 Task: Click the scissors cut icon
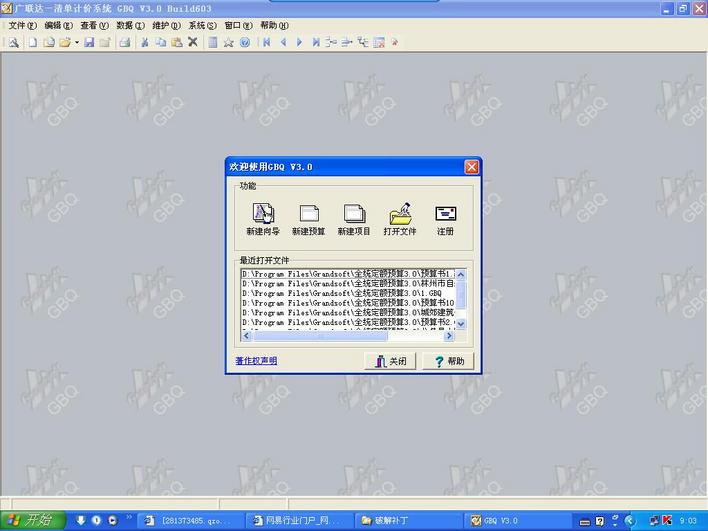(144, 42)
